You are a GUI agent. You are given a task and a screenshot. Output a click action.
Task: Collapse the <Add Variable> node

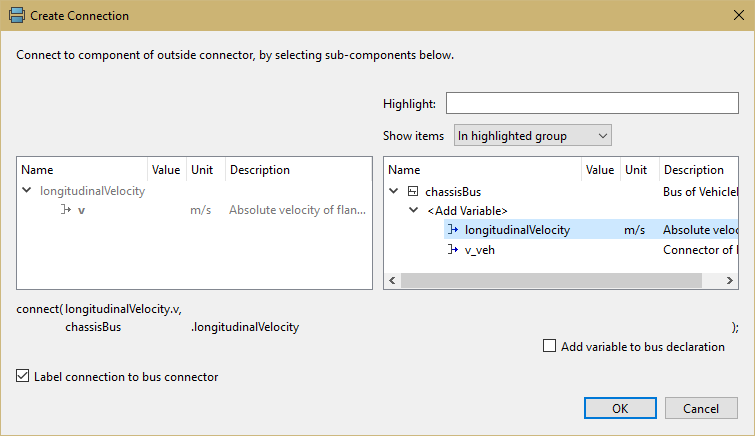tap(414, 211)
